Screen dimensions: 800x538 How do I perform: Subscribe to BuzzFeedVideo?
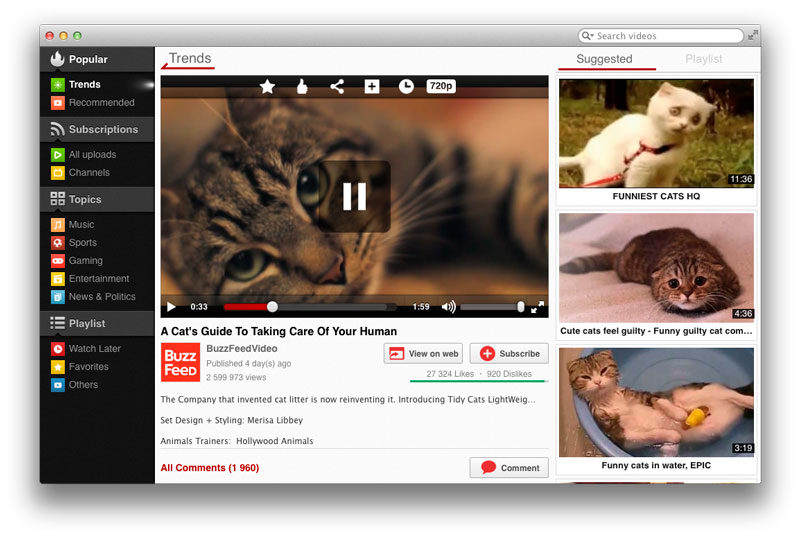tap(509, 354)
